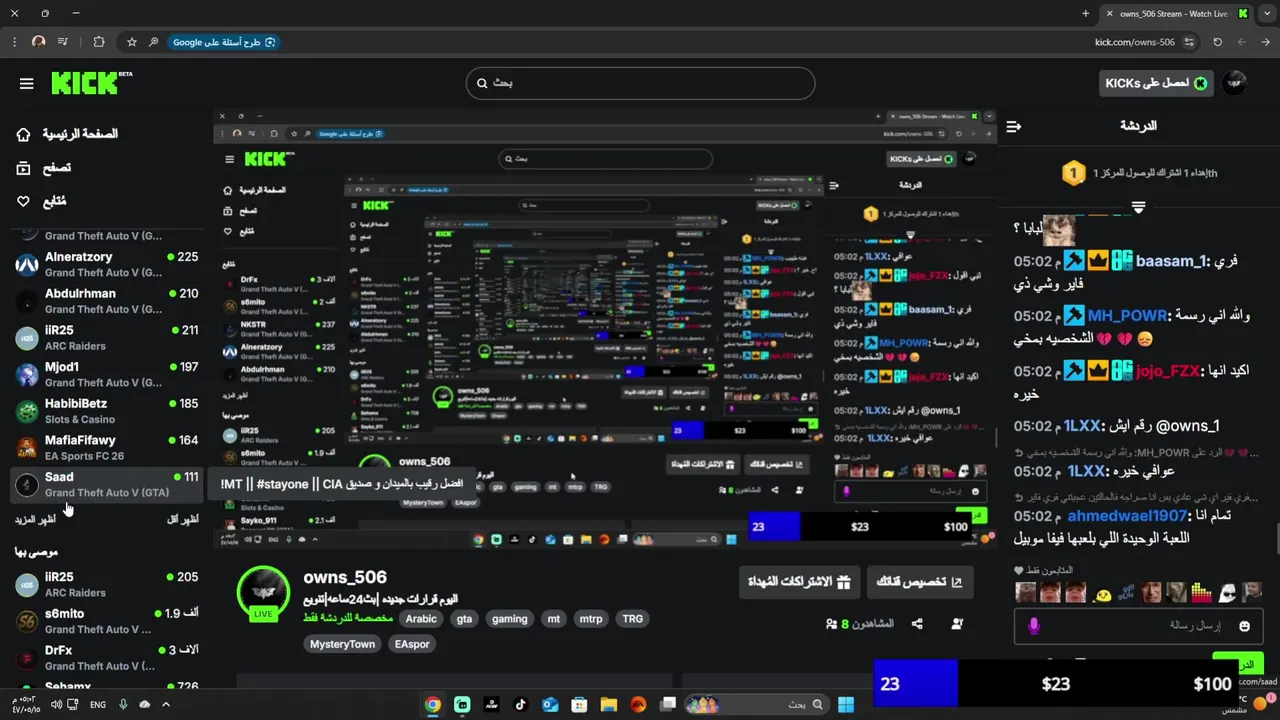Open the Kick sidebar hamburger menu
Screen dimensions: 1280x720
coord(27,83)
